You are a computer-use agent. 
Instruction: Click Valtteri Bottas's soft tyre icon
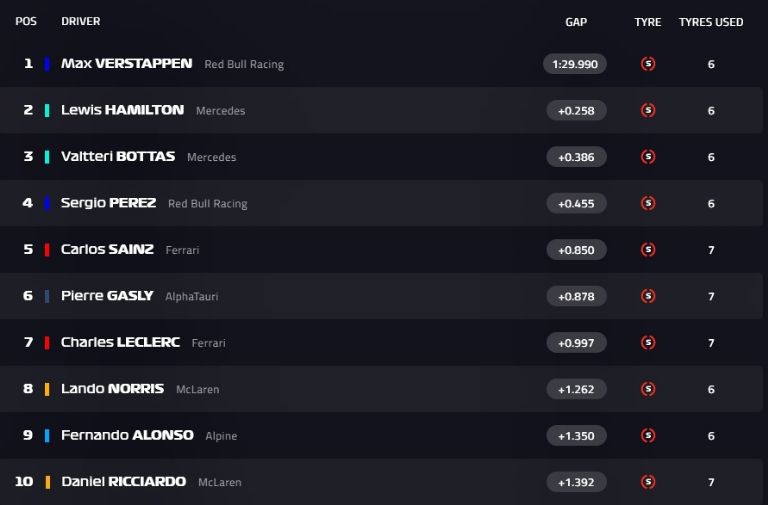(x=648, y=157)
